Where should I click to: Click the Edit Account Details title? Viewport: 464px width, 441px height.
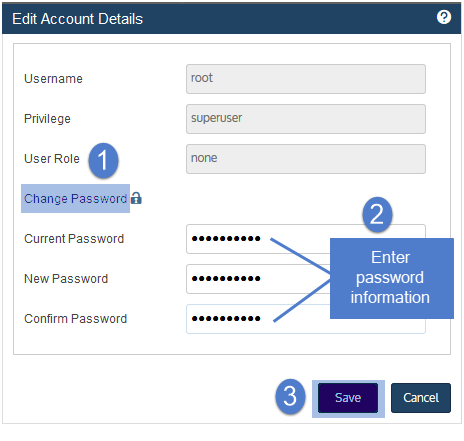click(77, 19)
